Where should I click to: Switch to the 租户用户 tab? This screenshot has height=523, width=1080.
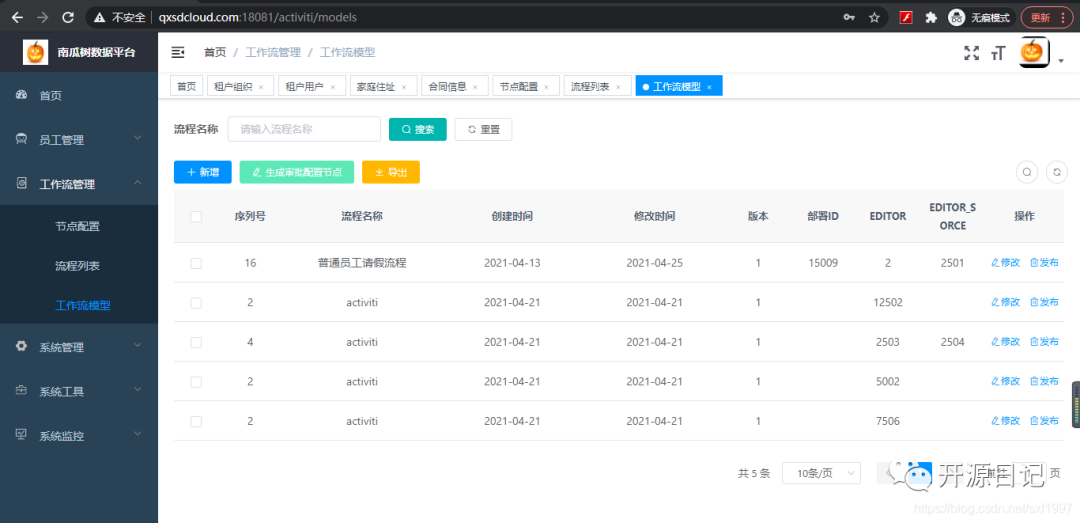click(x=312, y=86)
